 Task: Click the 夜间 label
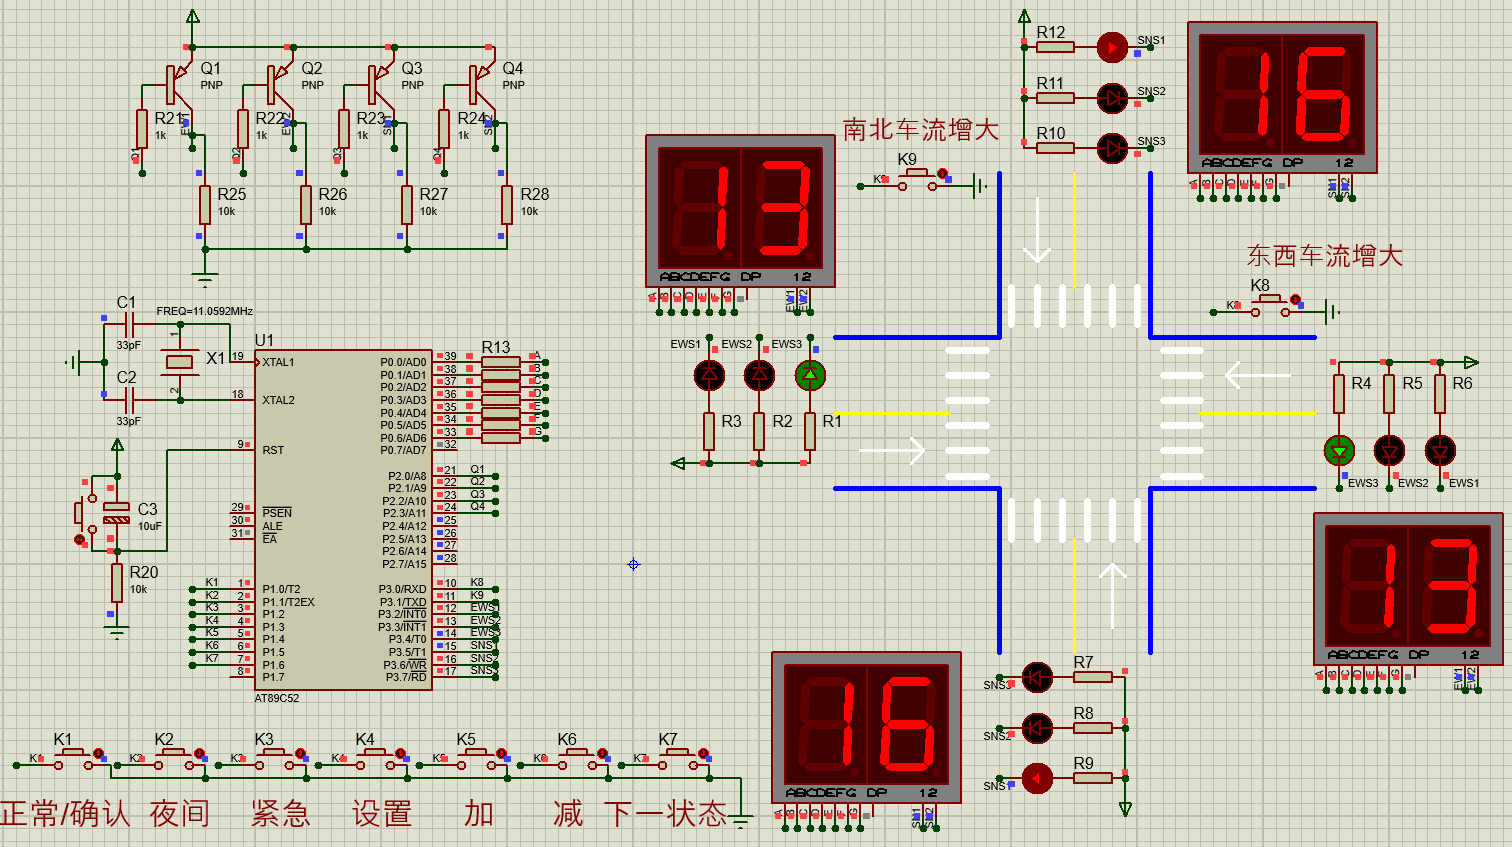[180, 813]
